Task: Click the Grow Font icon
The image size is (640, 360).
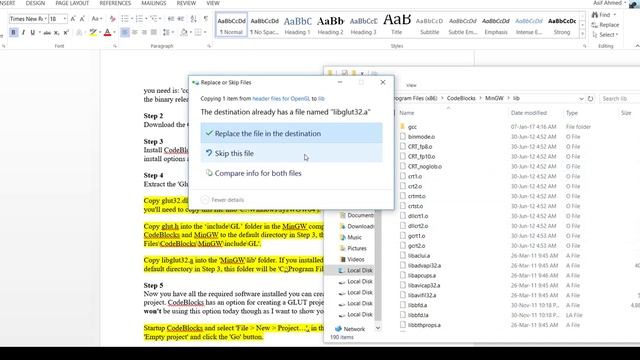Action: [73, 19]
